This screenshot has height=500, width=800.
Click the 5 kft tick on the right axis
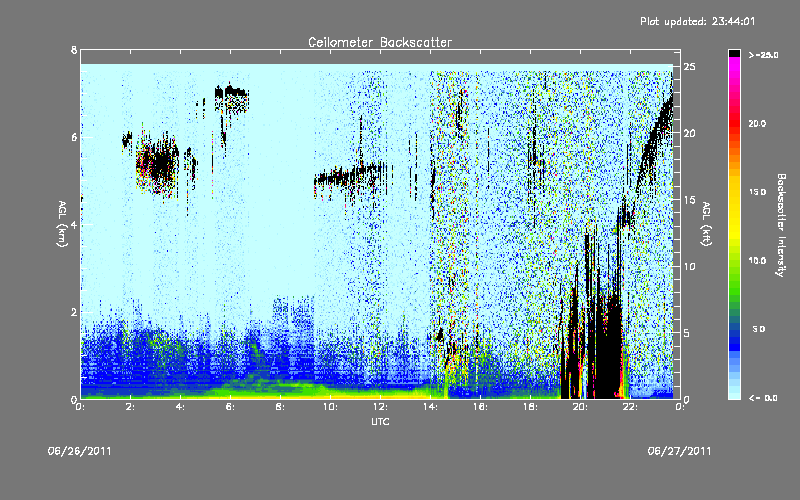coord(687,333)
